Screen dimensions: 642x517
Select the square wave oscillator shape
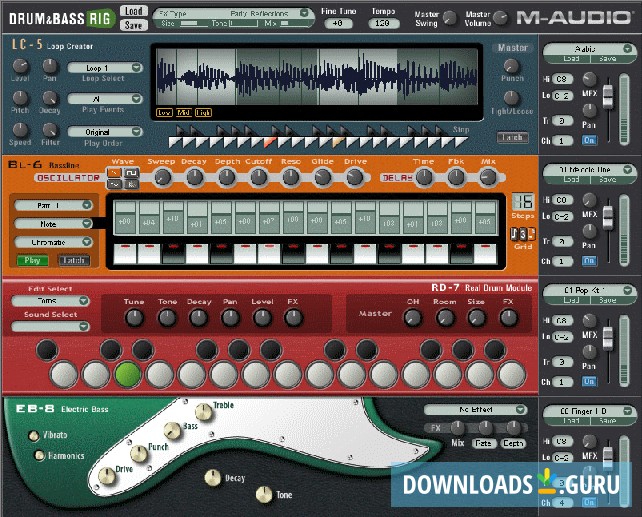(131, 173)
